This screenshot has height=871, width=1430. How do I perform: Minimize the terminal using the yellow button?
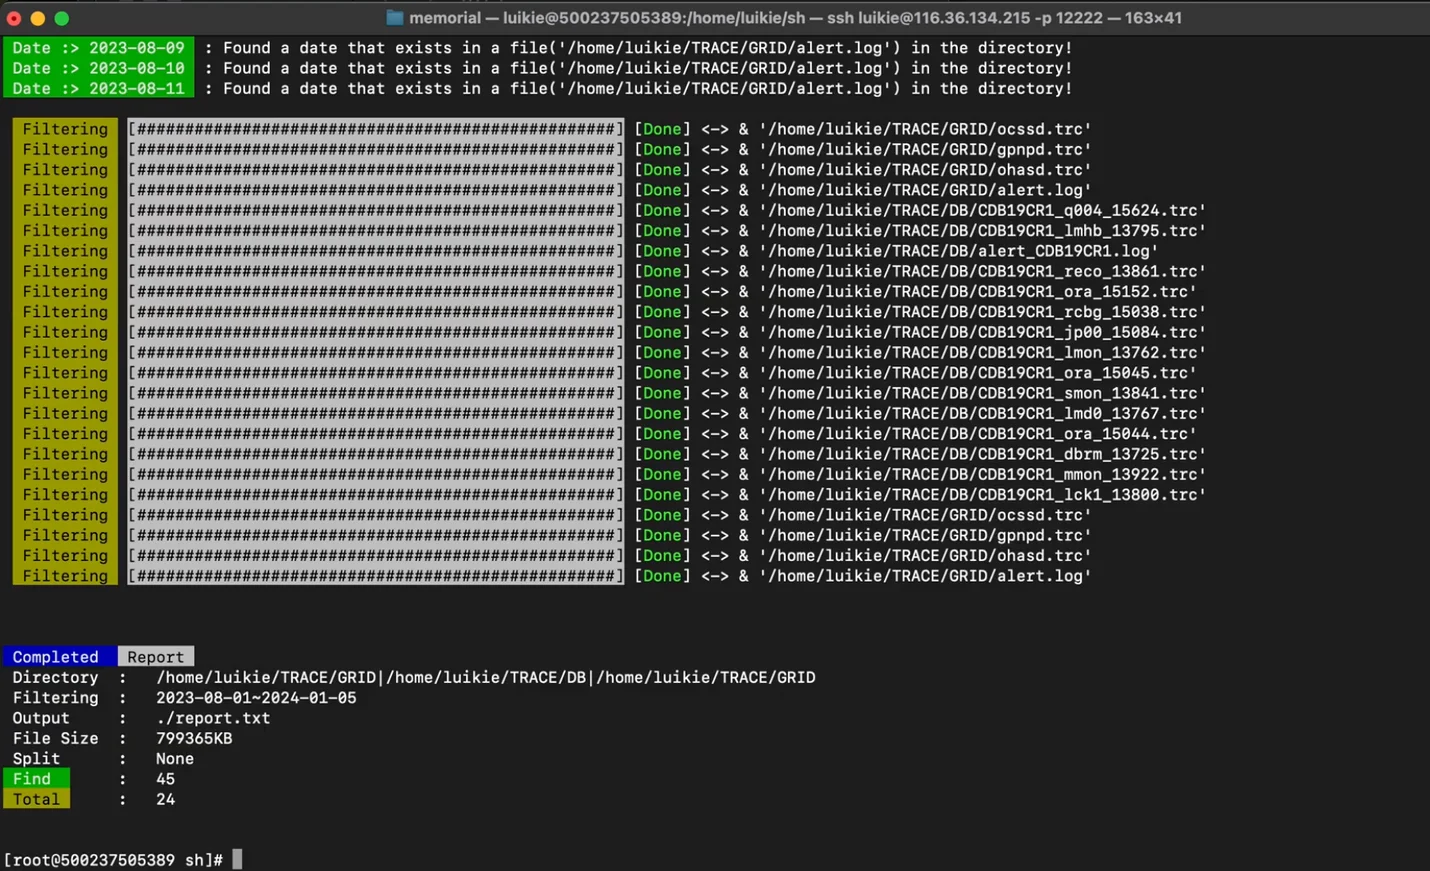(38, 18)
